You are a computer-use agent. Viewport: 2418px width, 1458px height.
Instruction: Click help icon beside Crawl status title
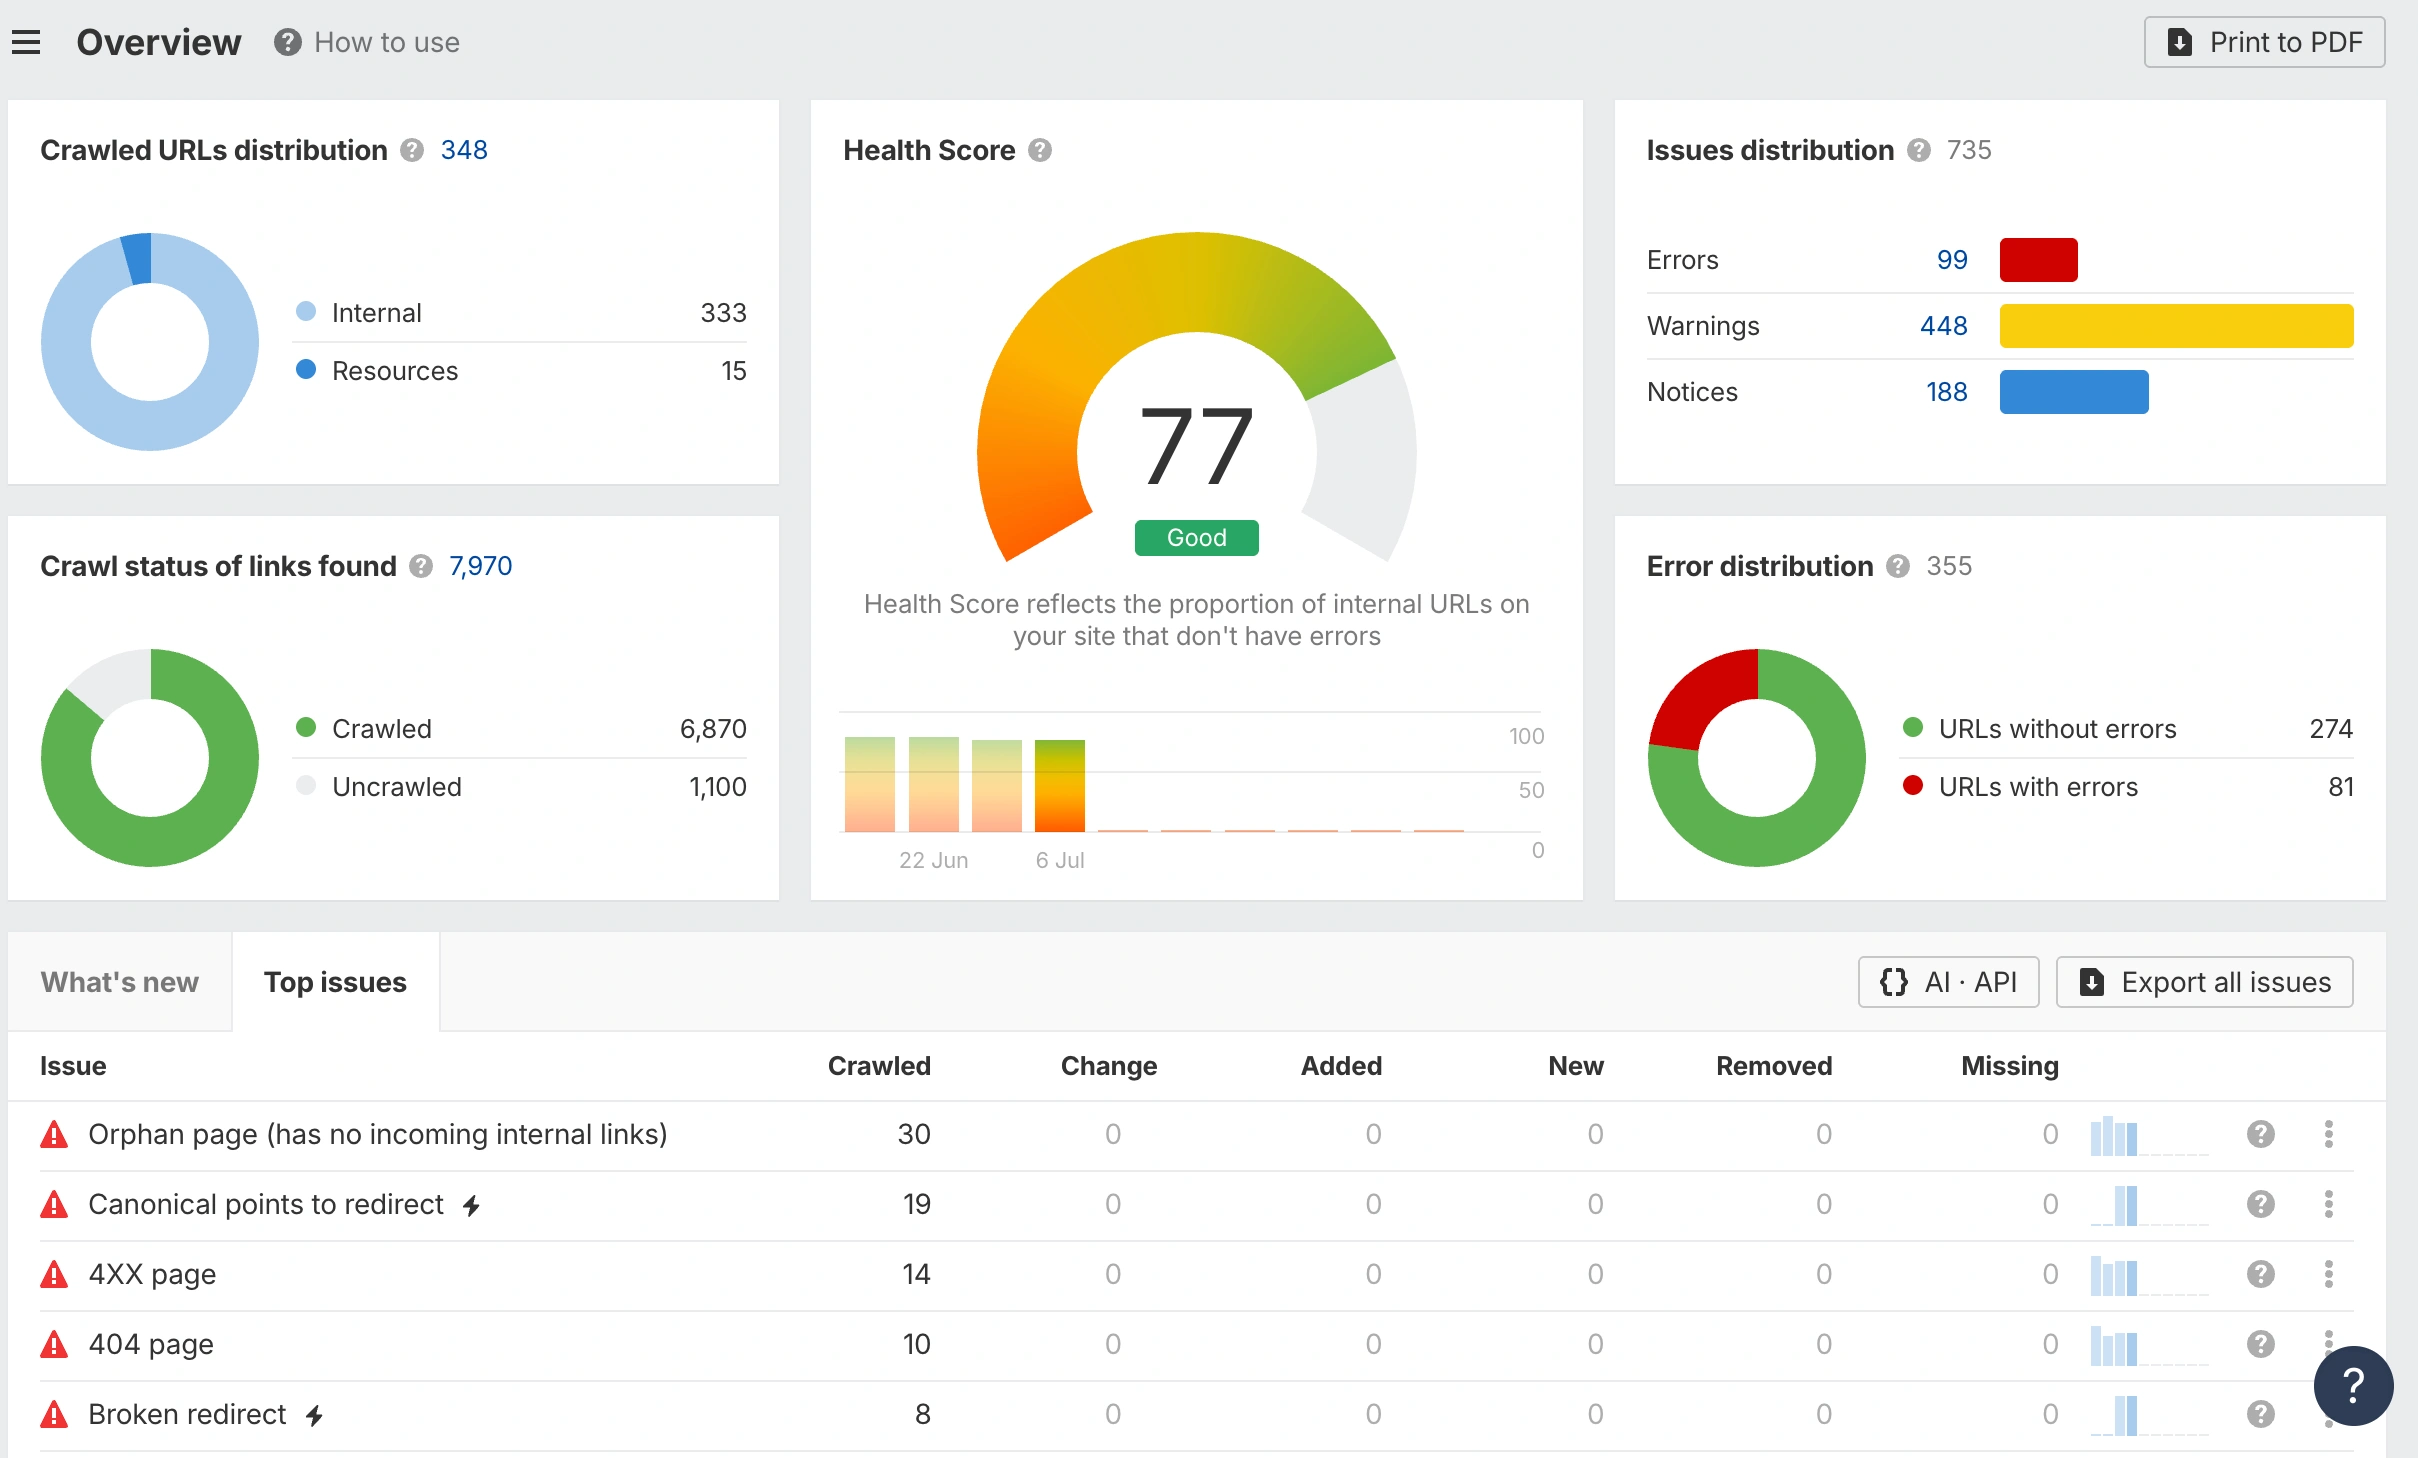421,566
